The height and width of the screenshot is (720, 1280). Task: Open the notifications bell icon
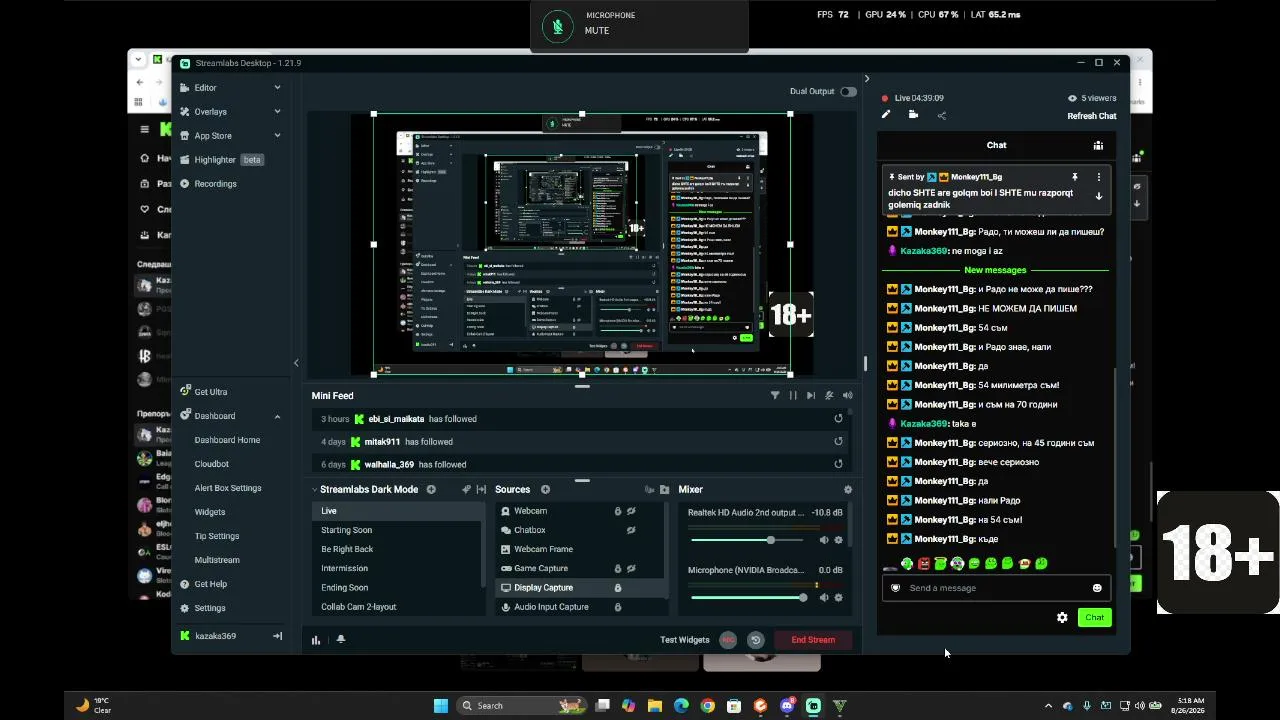coord(341,640)
